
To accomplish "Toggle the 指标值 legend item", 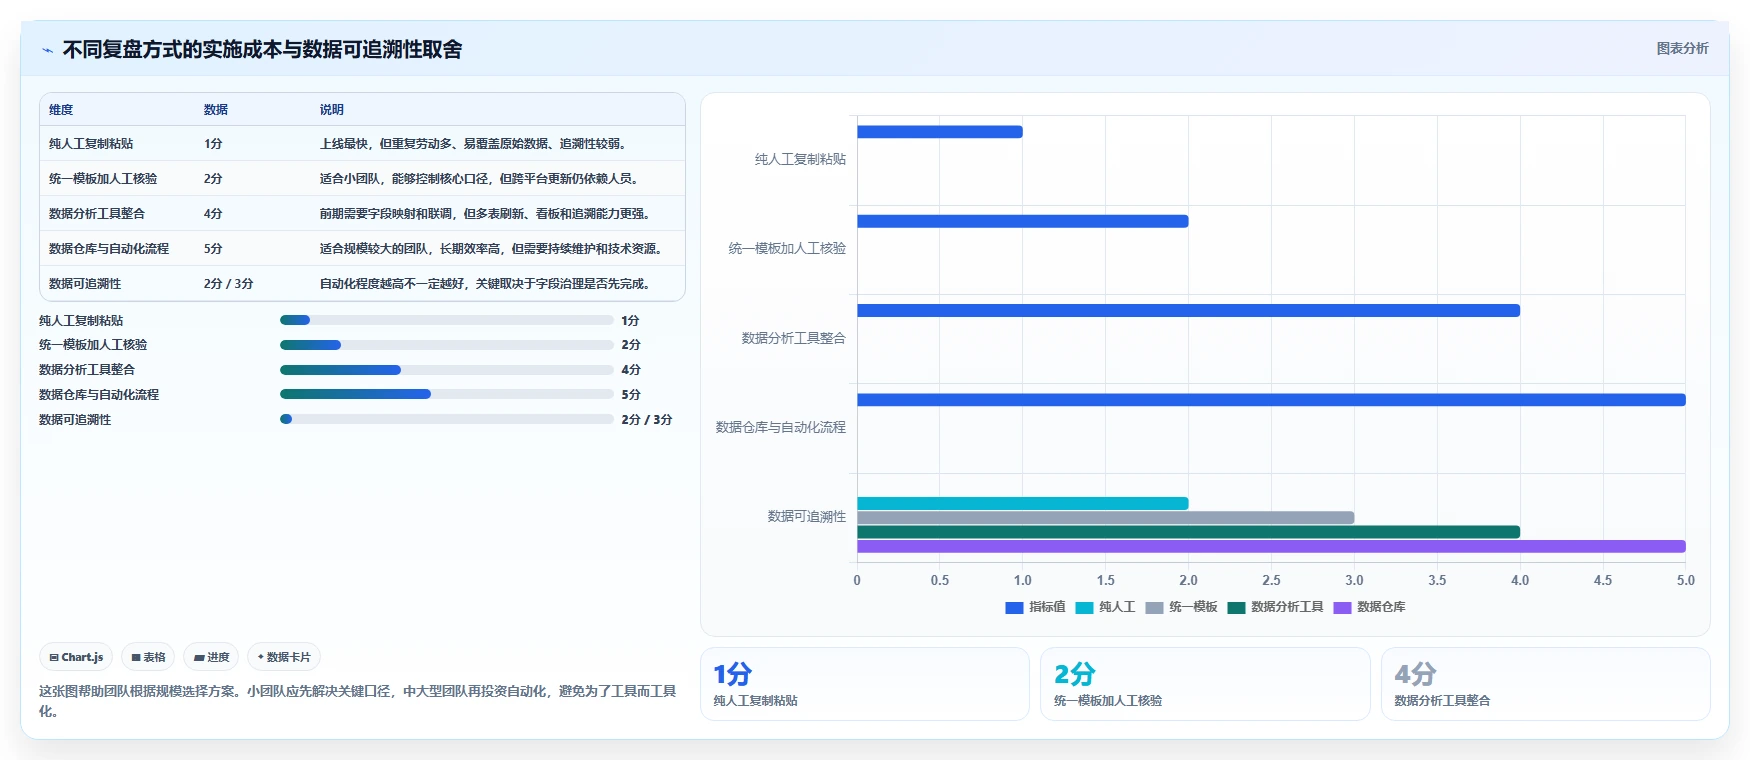I will (x=1035, y=607).
